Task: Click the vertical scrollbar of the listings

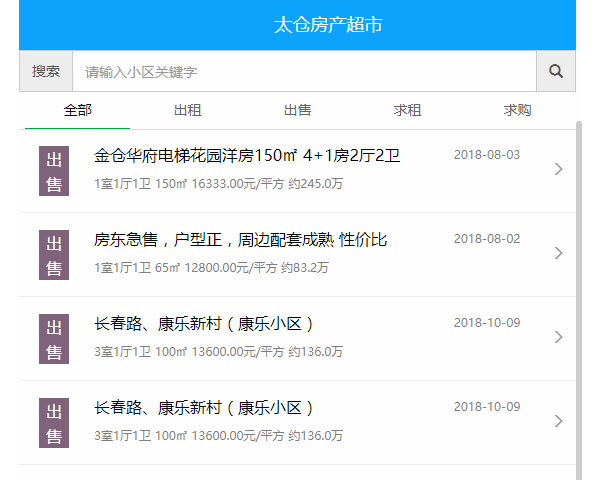Action: [x=579, y=300]
